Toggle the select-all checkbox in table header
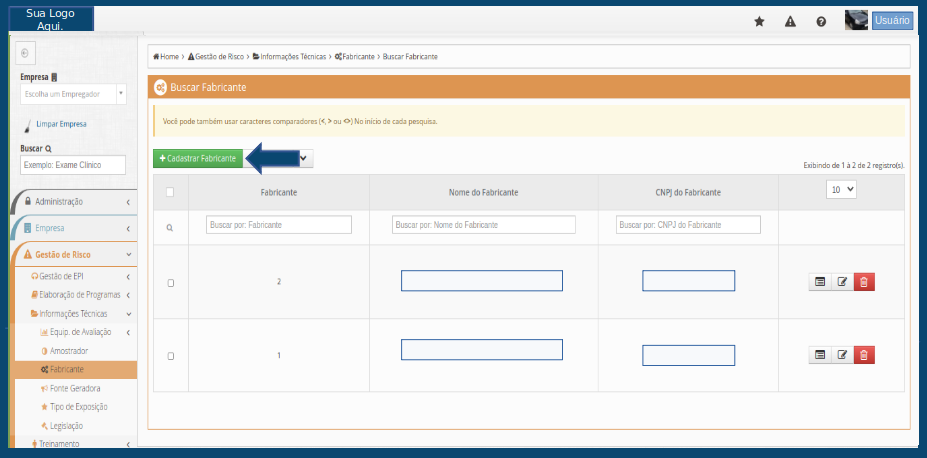The image size is (927, 458). (x=170, y=192)
